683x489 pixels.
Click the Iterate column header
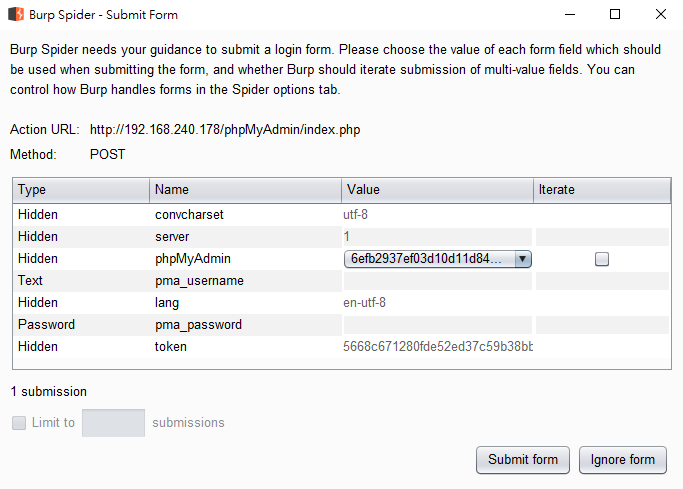(601, 190)
